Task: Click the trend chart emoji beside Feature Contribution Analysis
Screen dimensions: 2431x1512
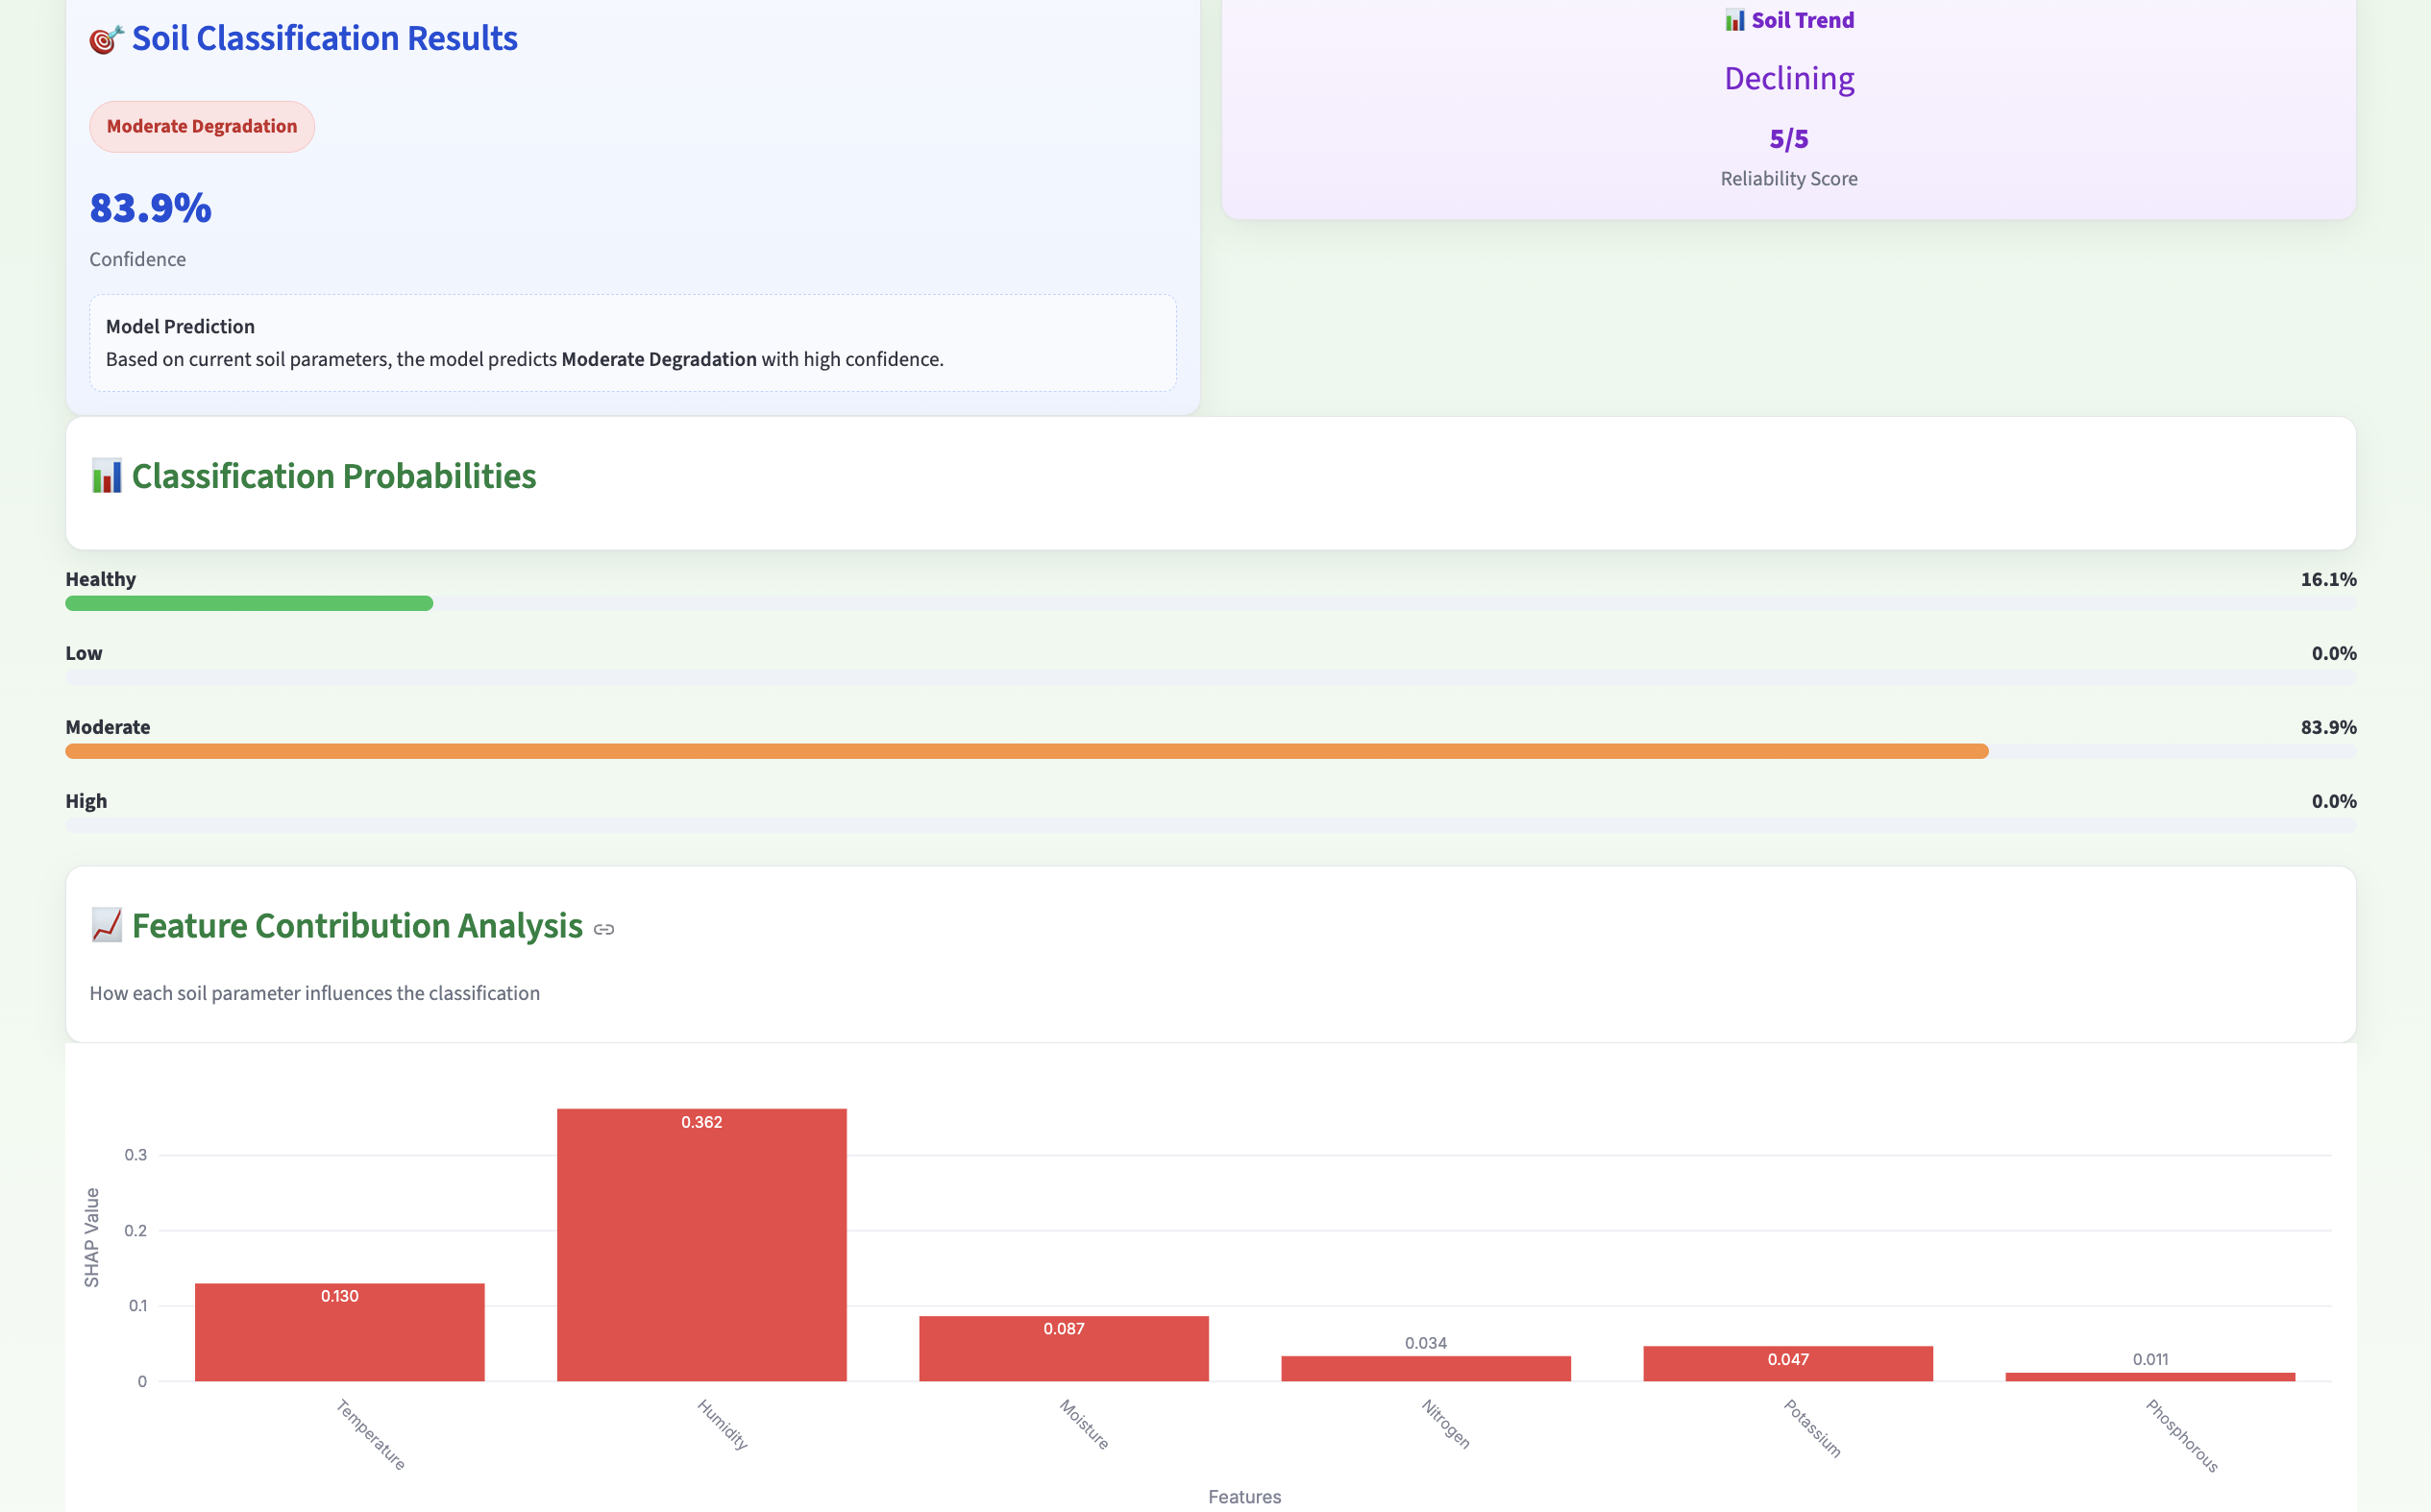Action: [106, 925]
